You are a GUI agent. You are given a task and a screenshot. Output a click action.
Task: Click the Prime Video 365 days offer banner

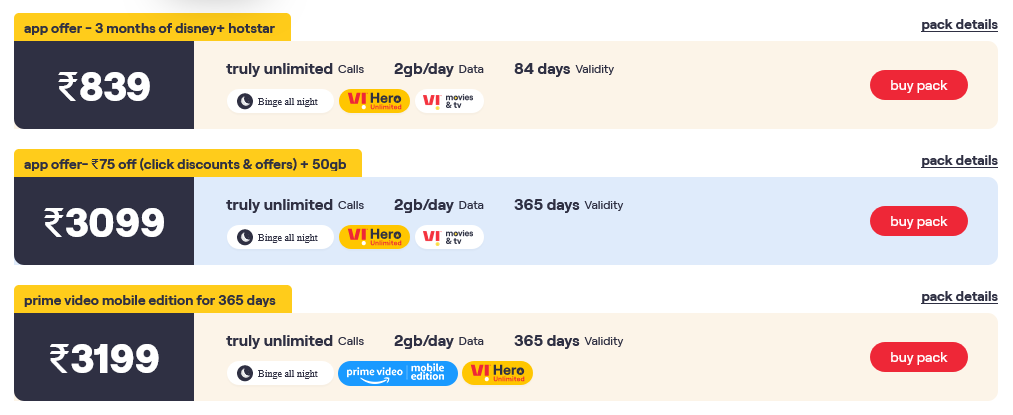(x=152, y=300)
